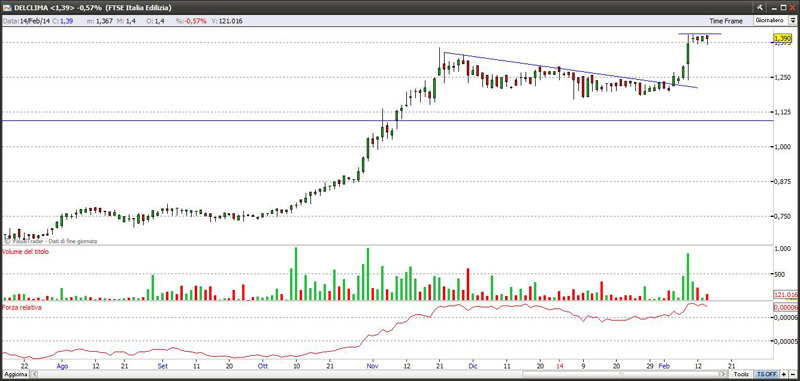Click the 1,250 price axis label
800x381 pixels.
pos(782,78)
